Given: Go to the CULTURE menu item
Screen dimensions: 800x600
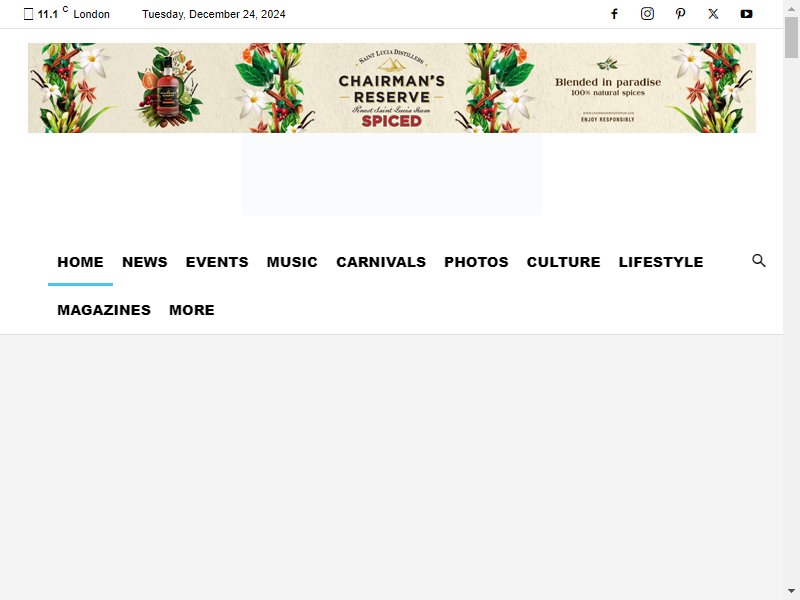Looking at the screenshot, I should (563, 262).
